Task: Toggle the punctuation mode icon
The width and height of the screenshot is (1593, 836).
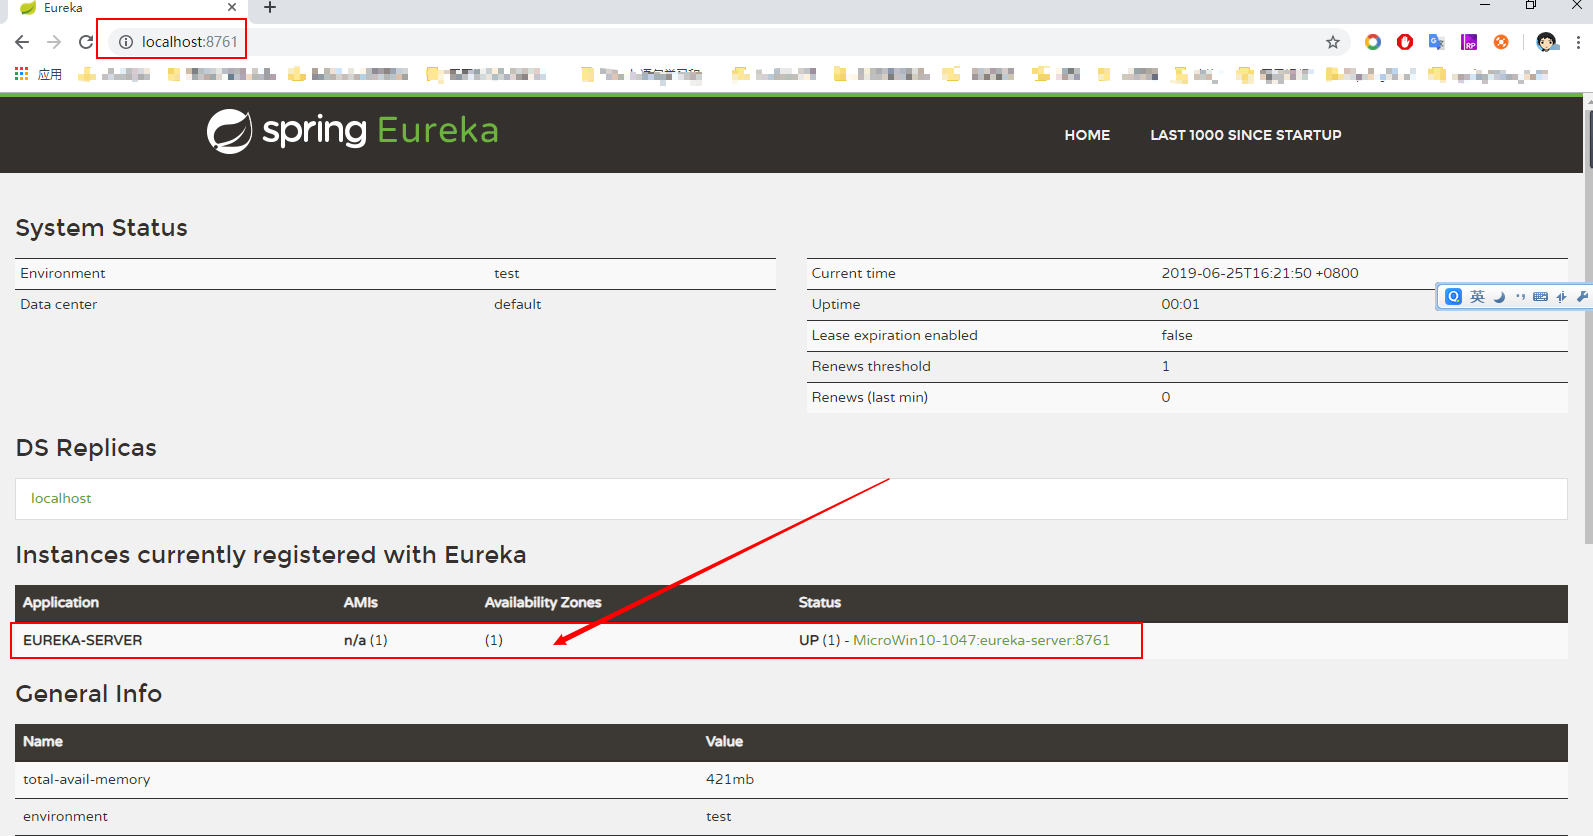Action: pyautogui.click(x=1520, y=297)
